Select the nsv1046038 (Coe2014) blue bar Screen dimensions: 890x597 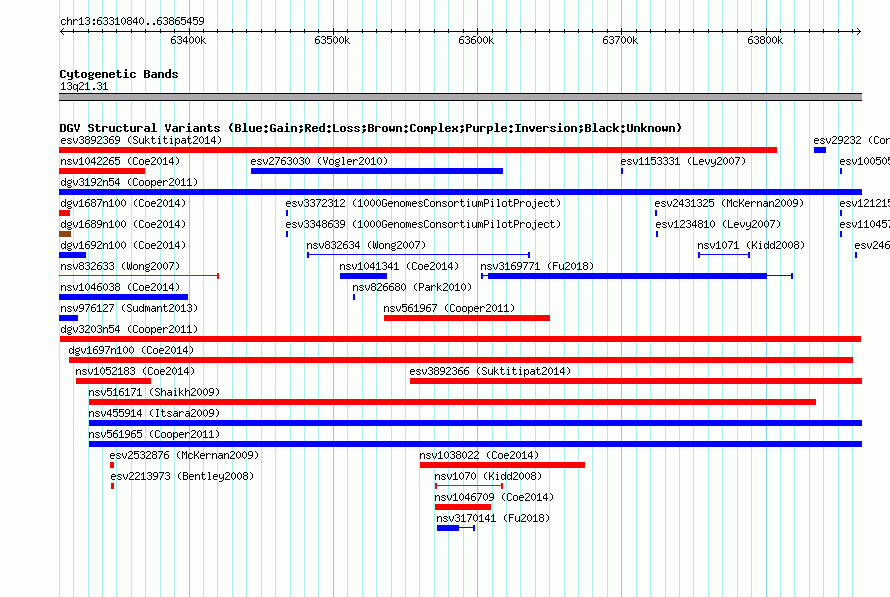[123, 297]
